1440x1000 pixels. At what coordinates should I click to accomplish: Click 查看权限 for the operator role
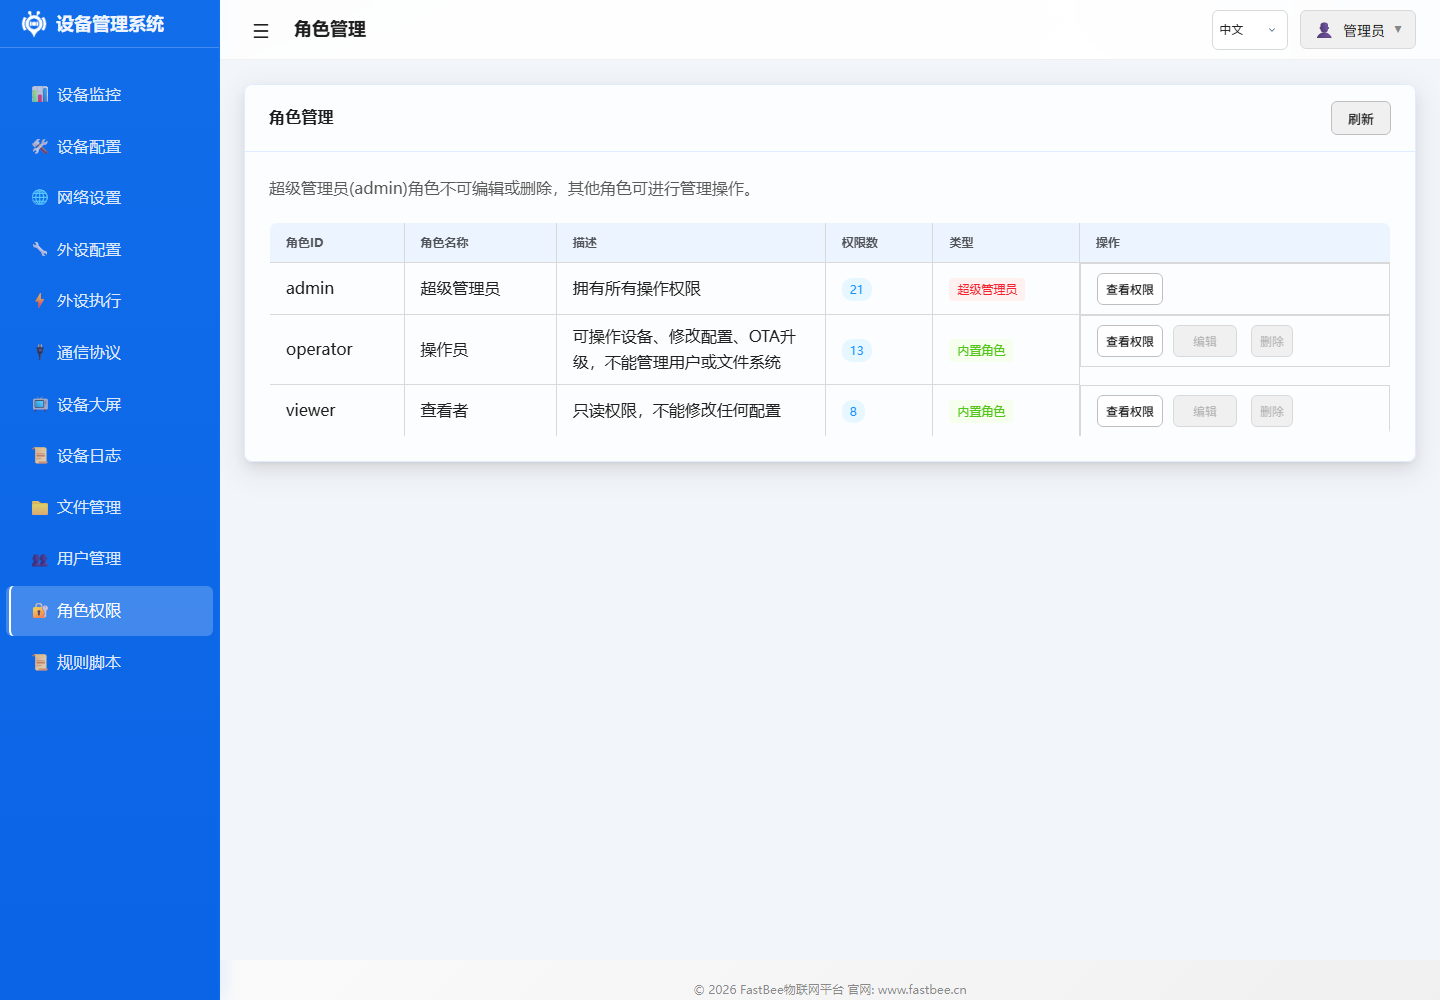tap(1129, 341)
